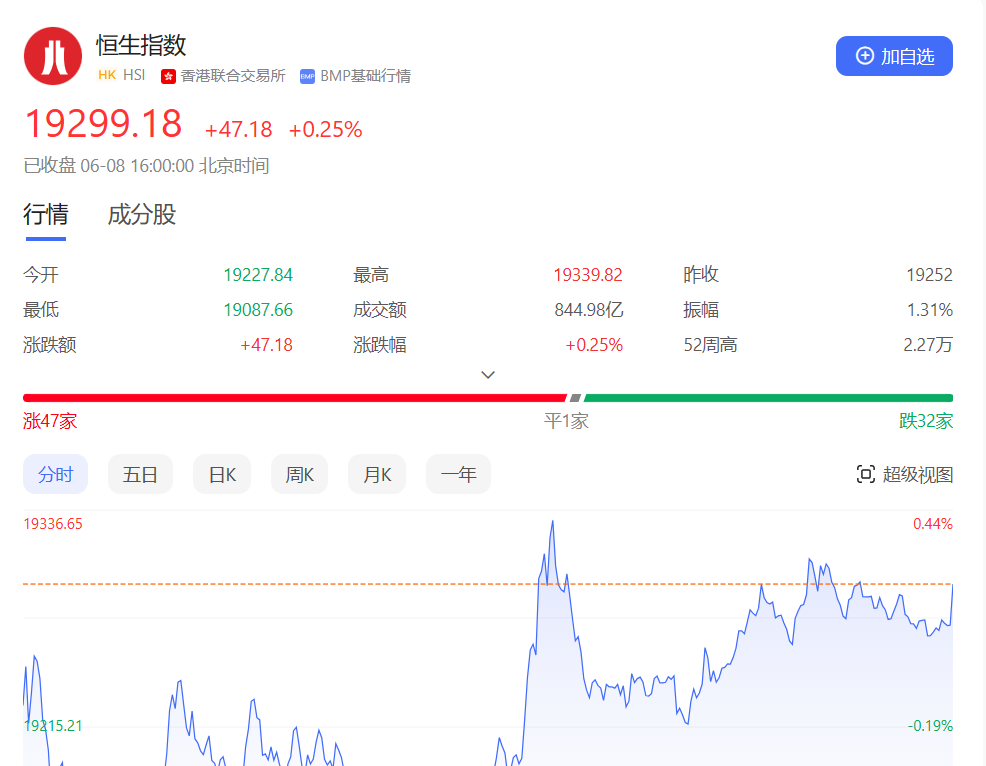The height and width of the screenshot is (766, 986).
Task: Click the header change amount +47.18
Action: click(x=238, y=130)
